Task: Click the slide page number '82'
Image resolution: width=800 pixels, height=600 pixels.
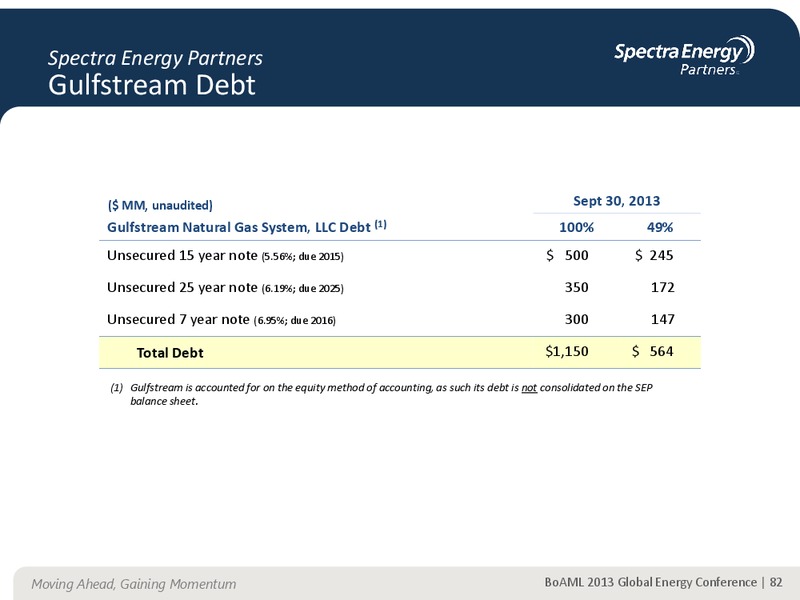Action: click(x=776, y=582)
